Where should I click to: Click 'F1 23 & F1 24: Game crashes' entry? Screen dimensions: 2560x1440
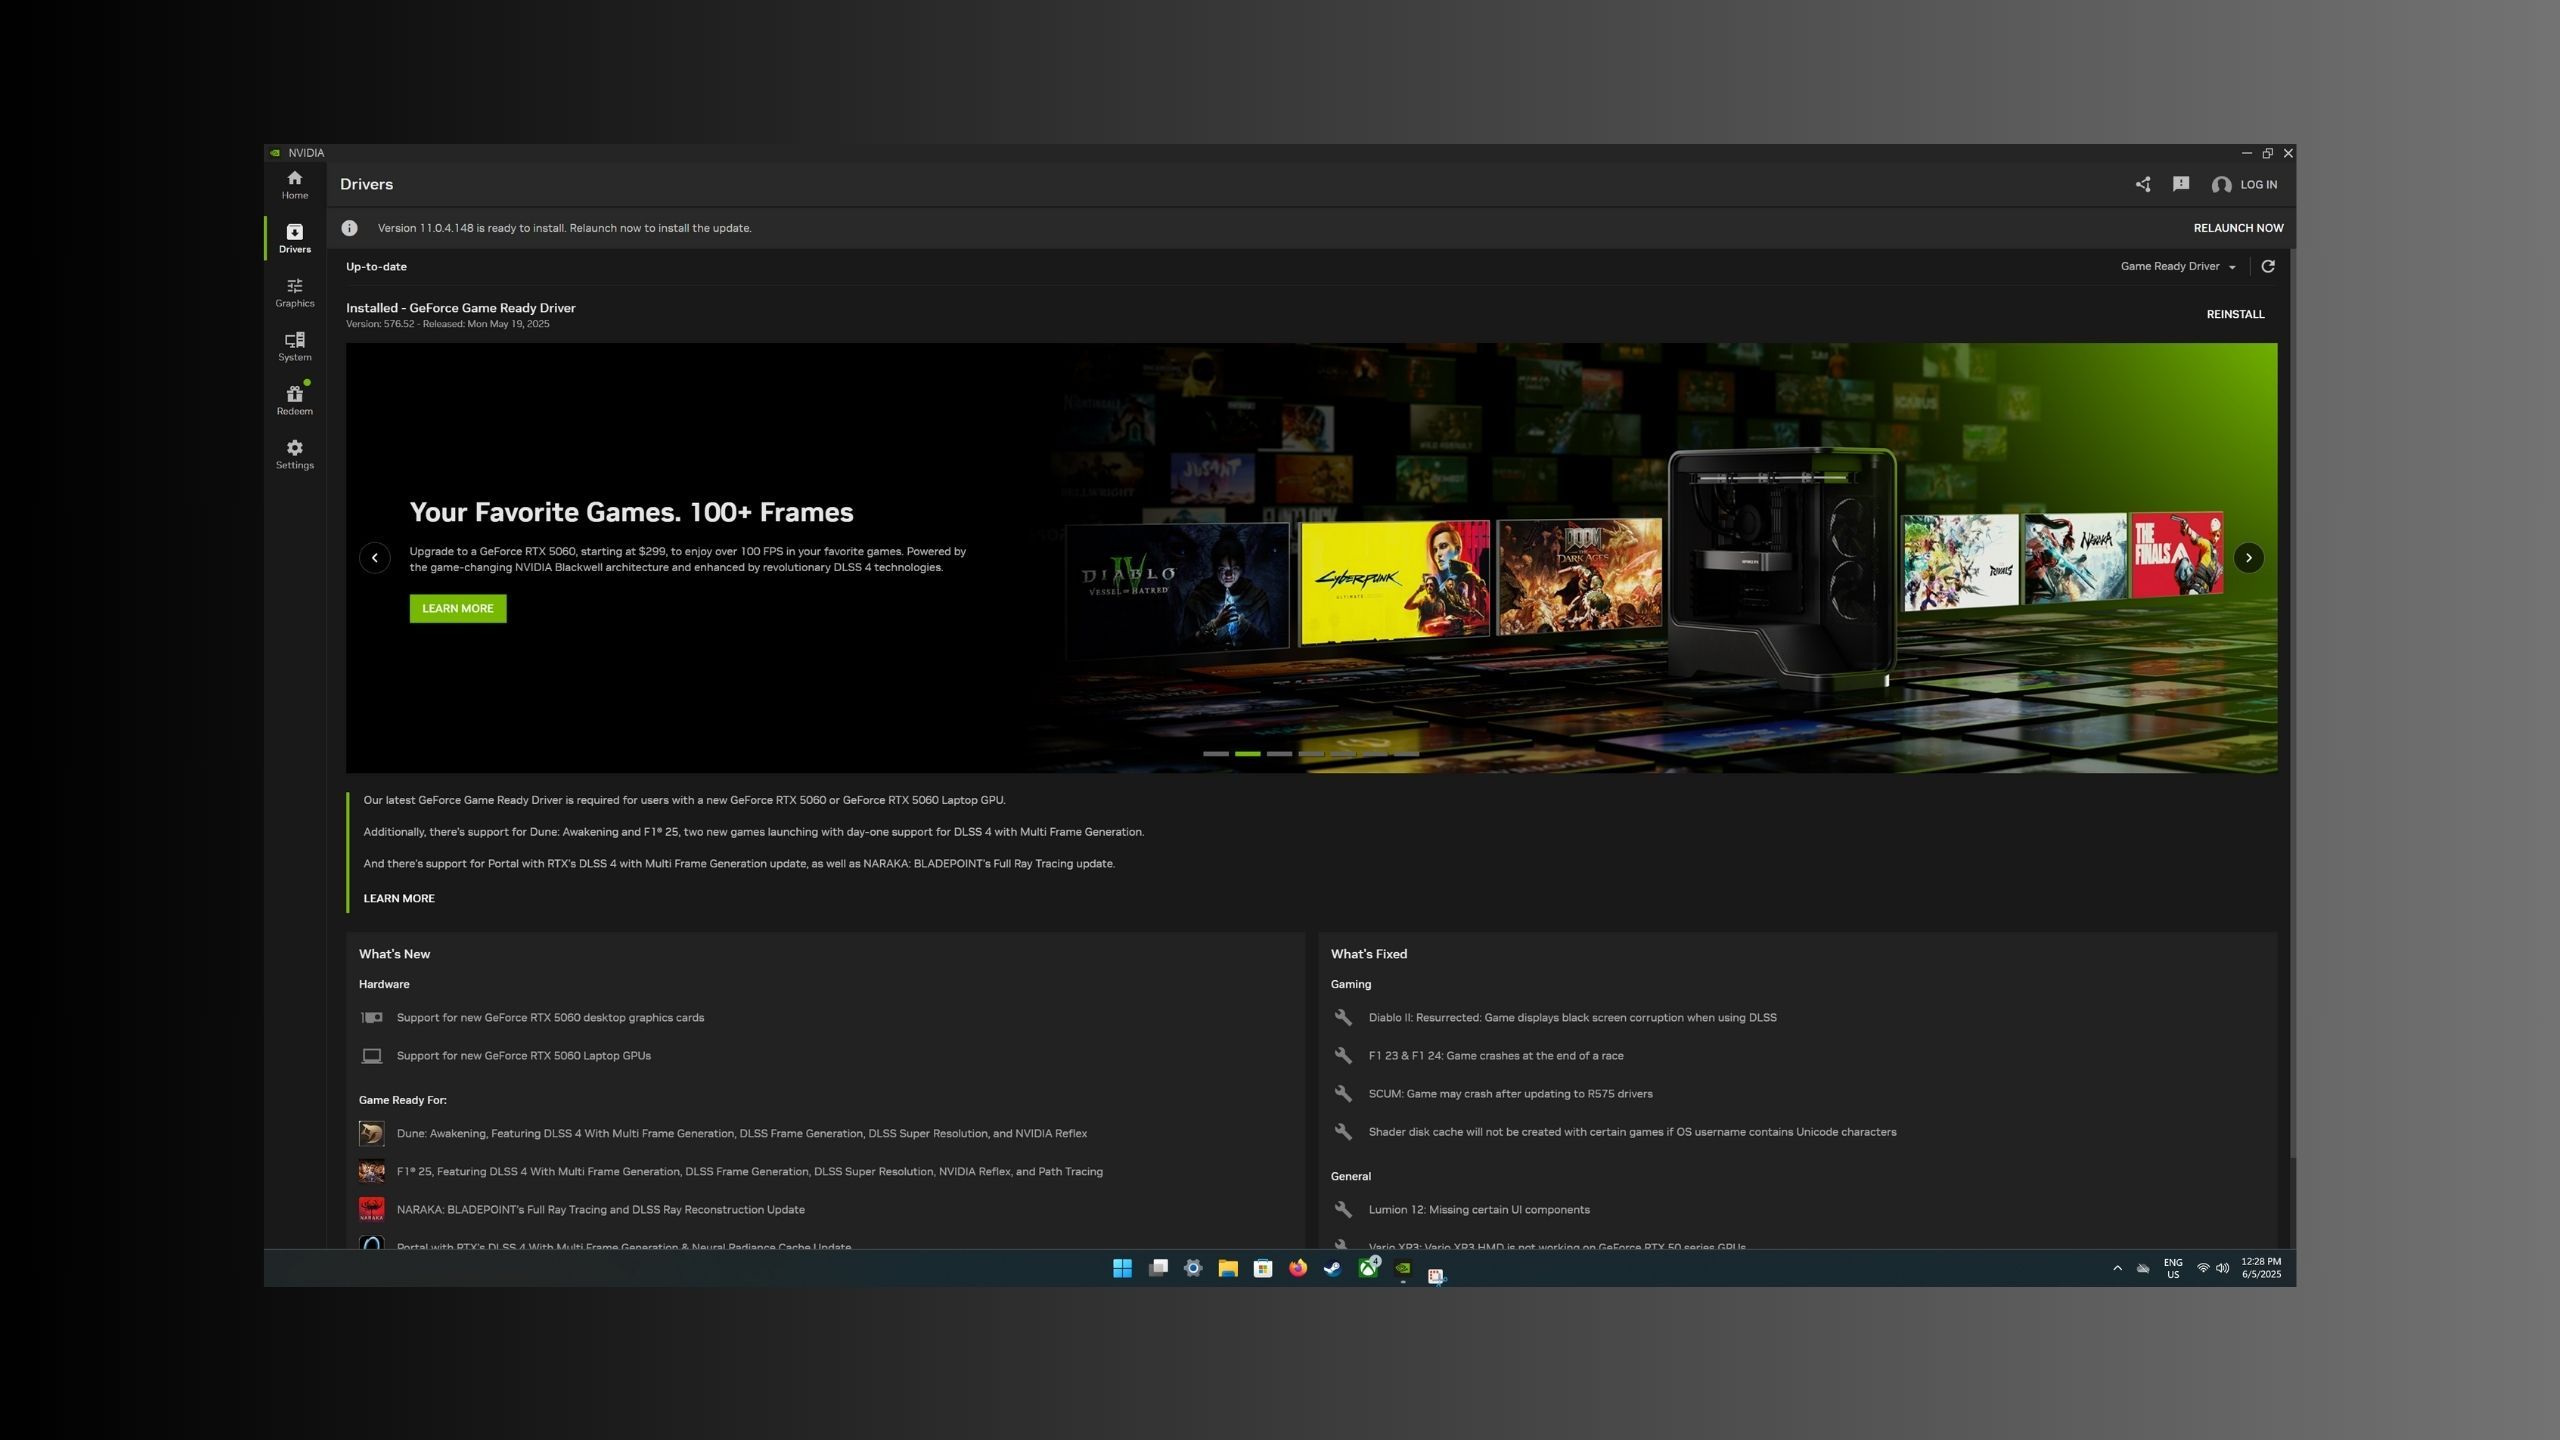pos(1495,1055)
